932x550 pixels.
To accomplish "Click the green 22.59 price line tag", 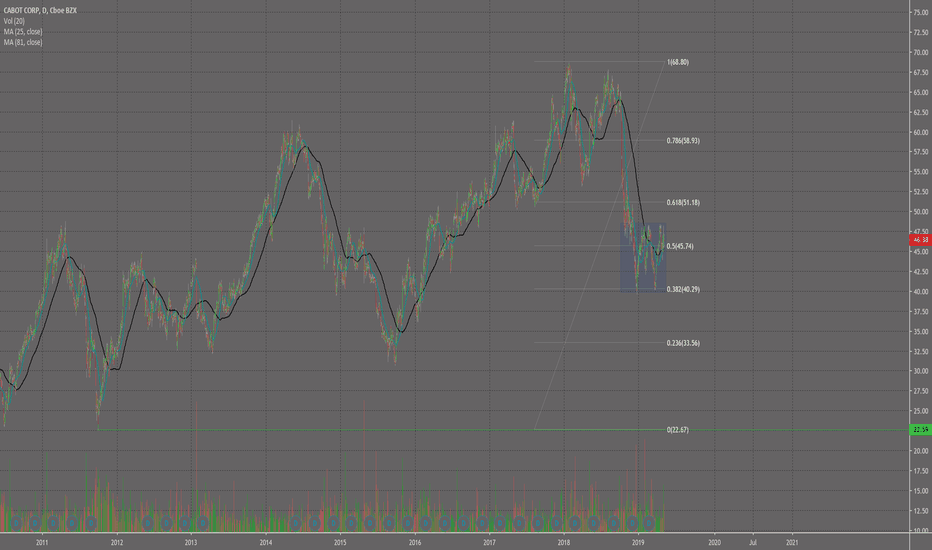I will coord(920,429).
